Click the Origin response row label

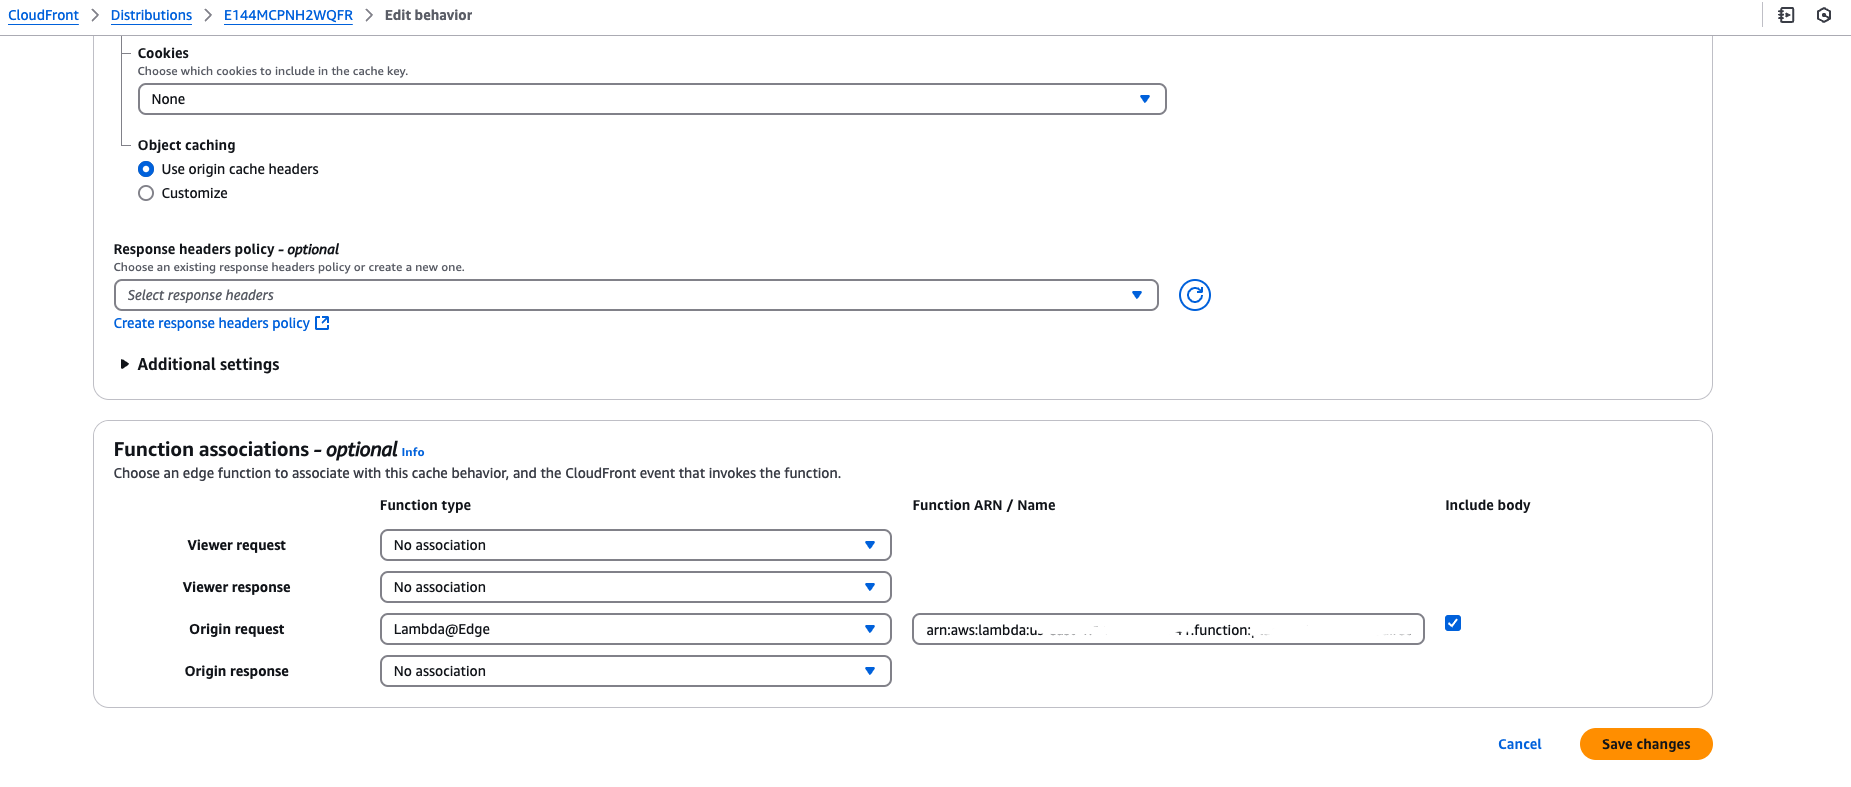[237, 671]
